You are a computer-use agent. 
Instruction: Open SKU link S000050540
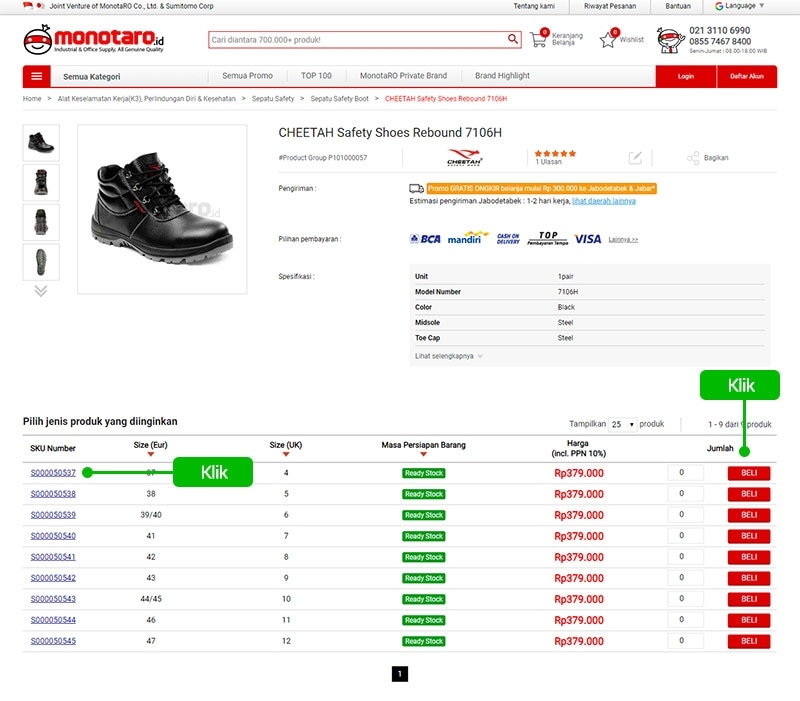tap(53, 536)
